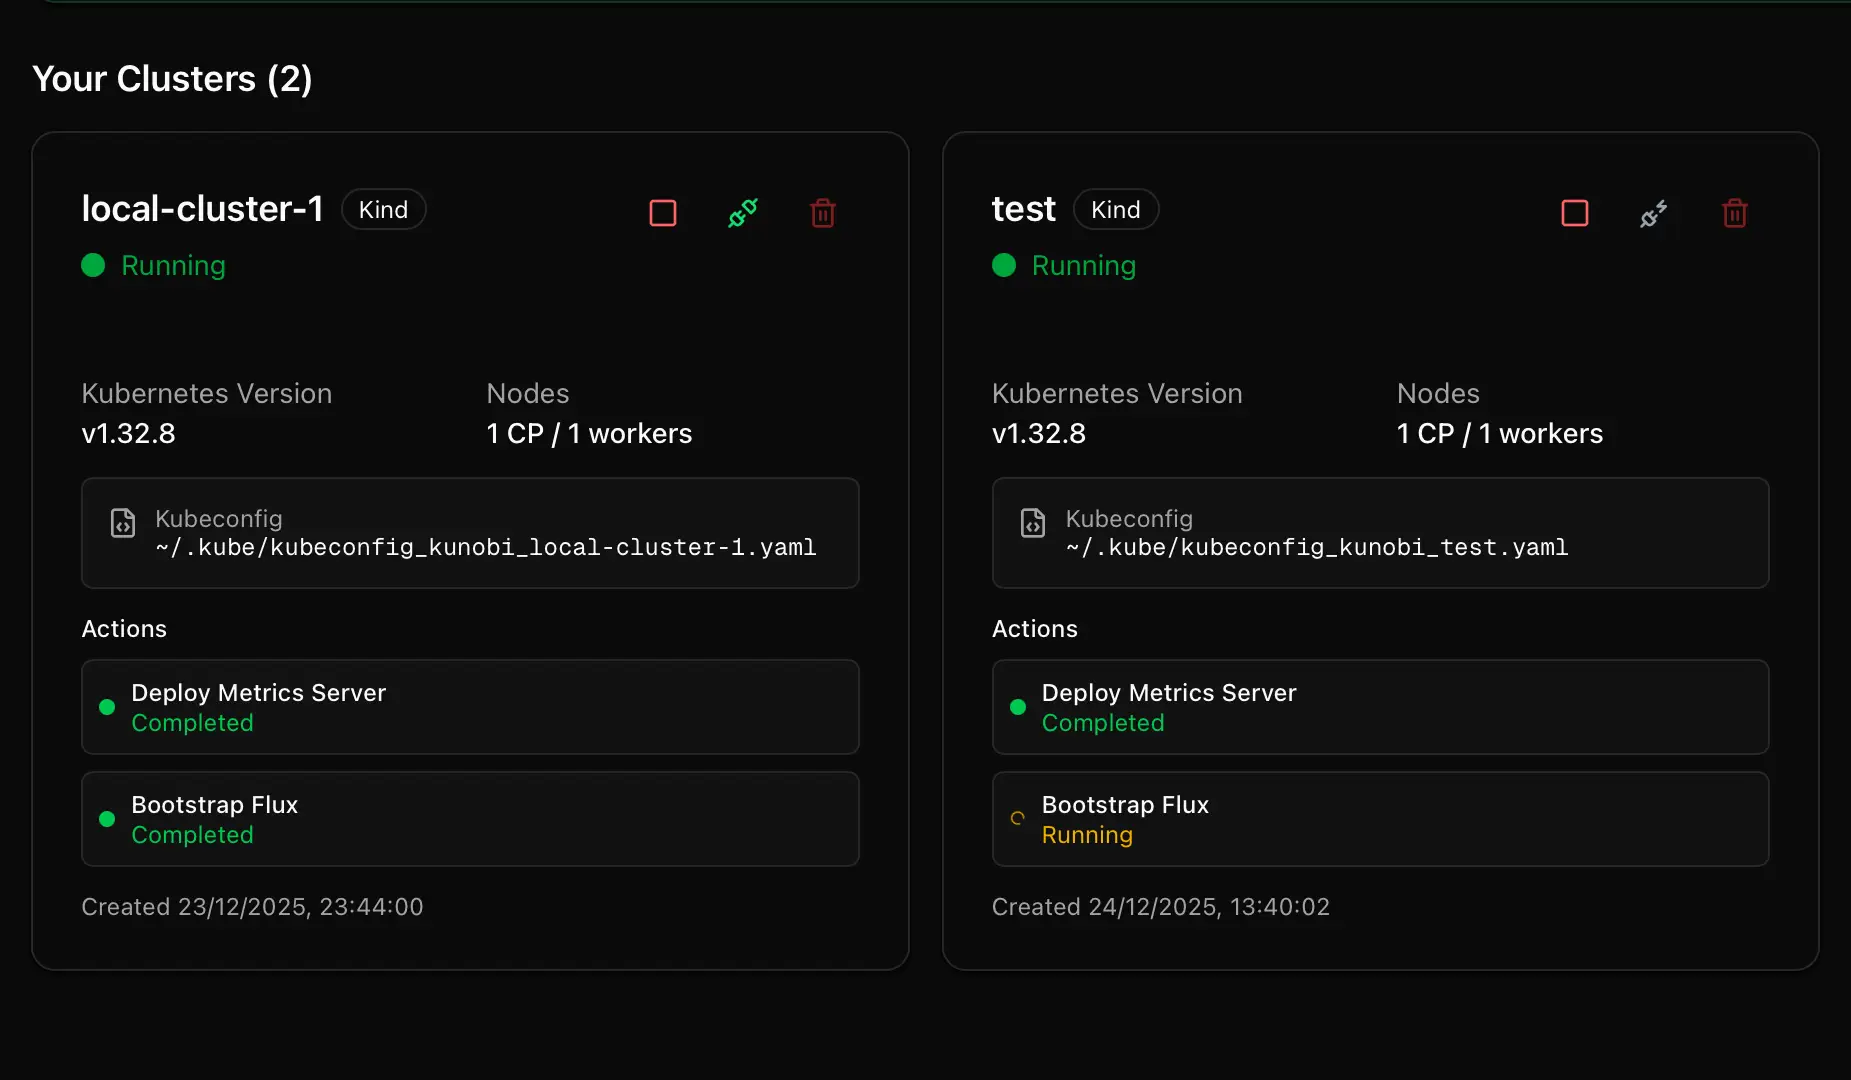Click the kubeconfig_kunobi_test.yaml path

(x=1317, y=547)
